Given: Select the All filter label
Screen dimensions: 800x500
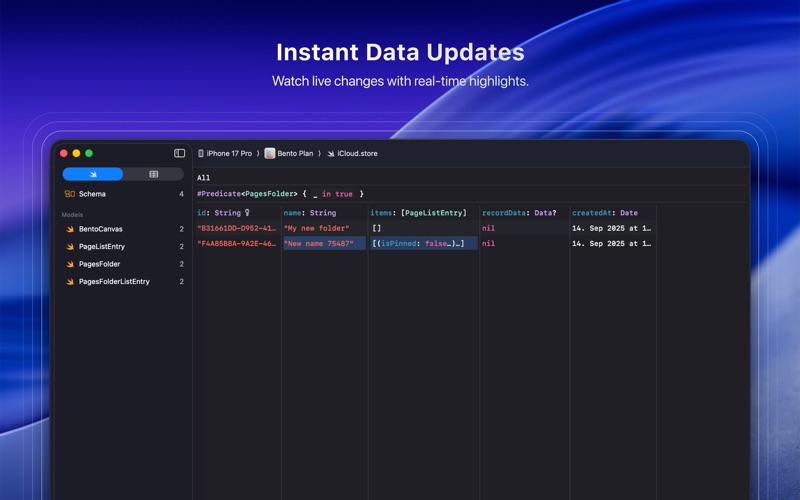Looking at the screenshot, I should (x=204, y=178).
